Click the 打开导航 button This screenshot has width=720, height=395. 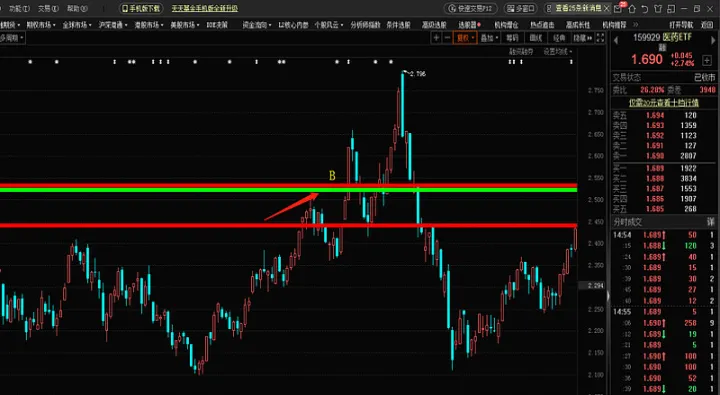(681, 25)
